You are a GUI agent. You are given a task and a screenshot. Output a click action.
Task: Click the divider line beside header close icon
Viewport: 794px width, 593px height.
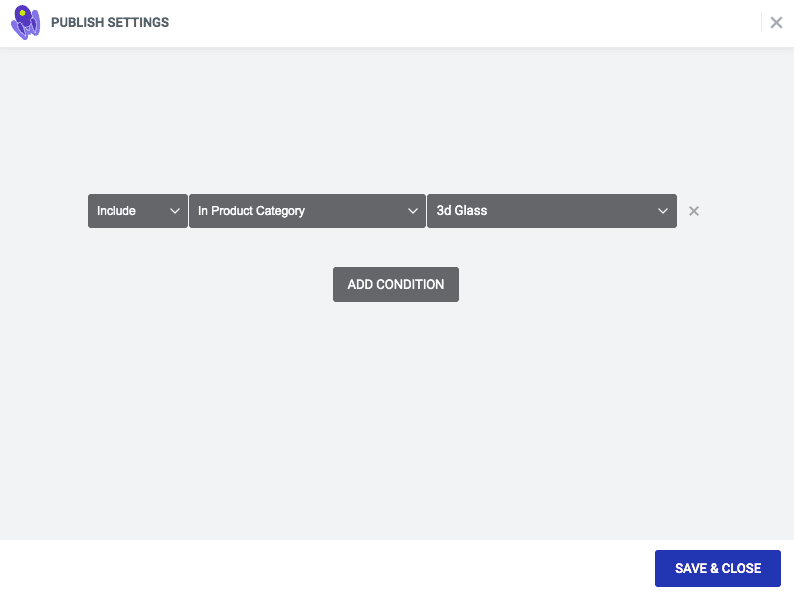coord(761,22)
